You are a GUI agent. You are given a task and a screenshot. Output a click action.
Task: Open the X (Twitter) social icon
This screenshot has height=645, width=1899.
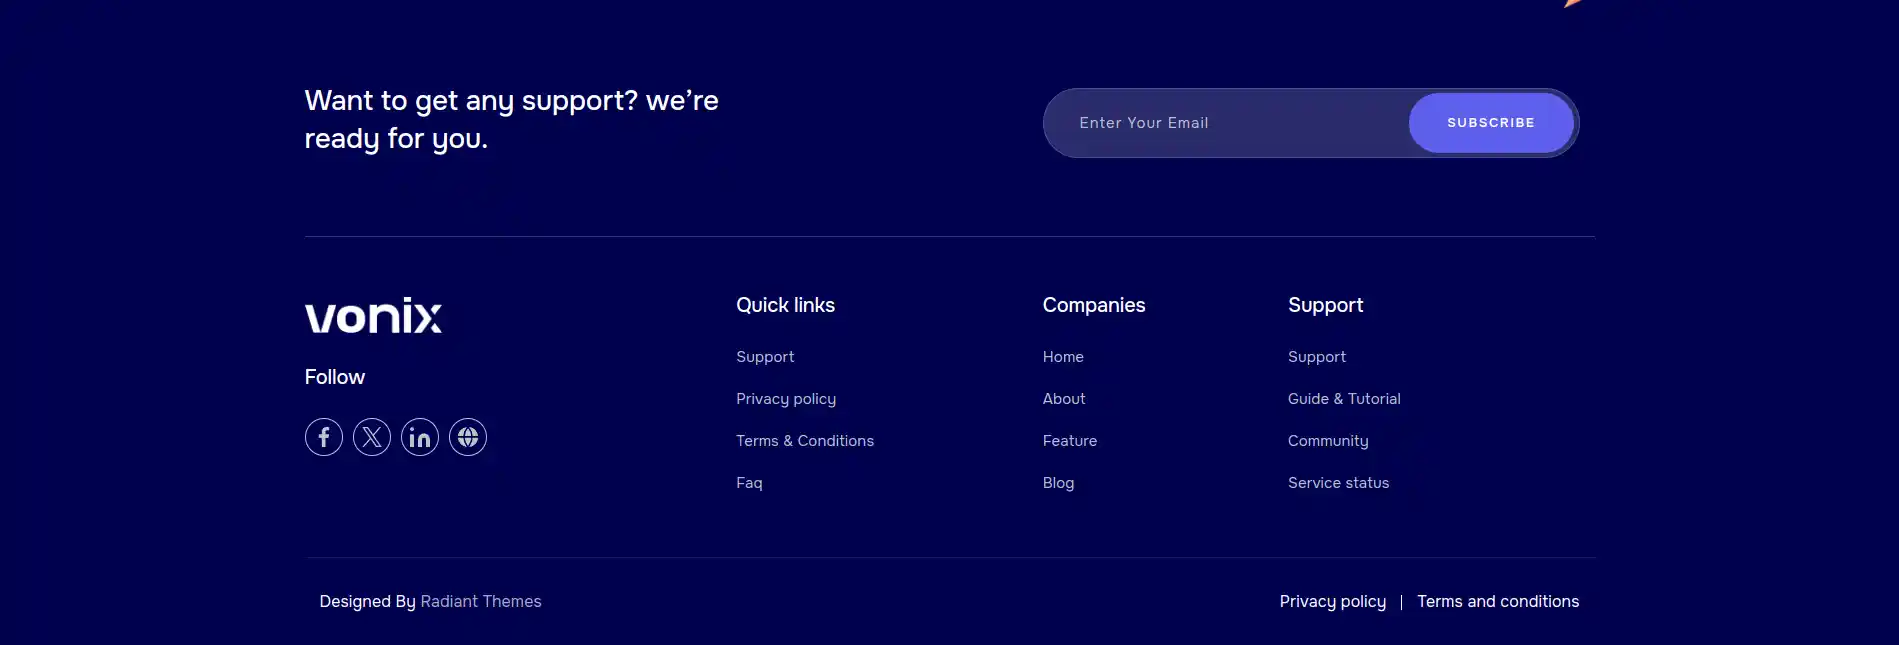(x=371, y=437)
